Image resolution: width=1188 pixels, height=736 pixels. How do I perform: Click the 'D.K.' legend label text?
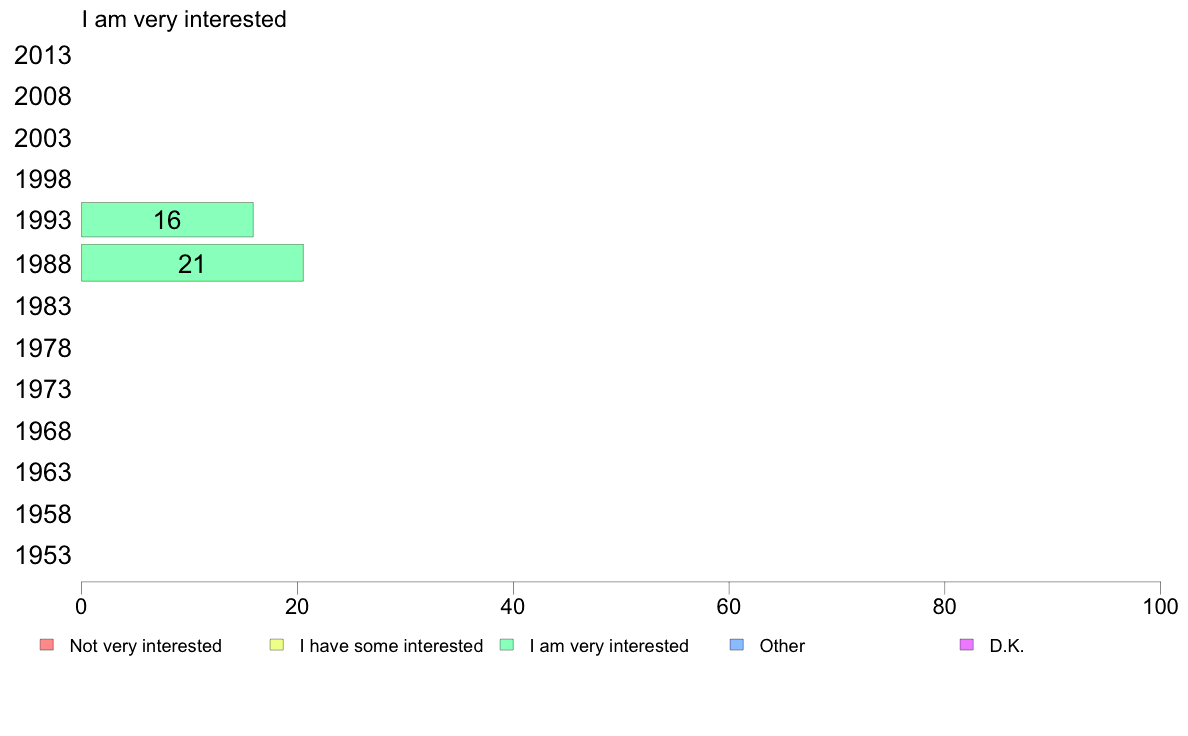[x=1007, y=646]
